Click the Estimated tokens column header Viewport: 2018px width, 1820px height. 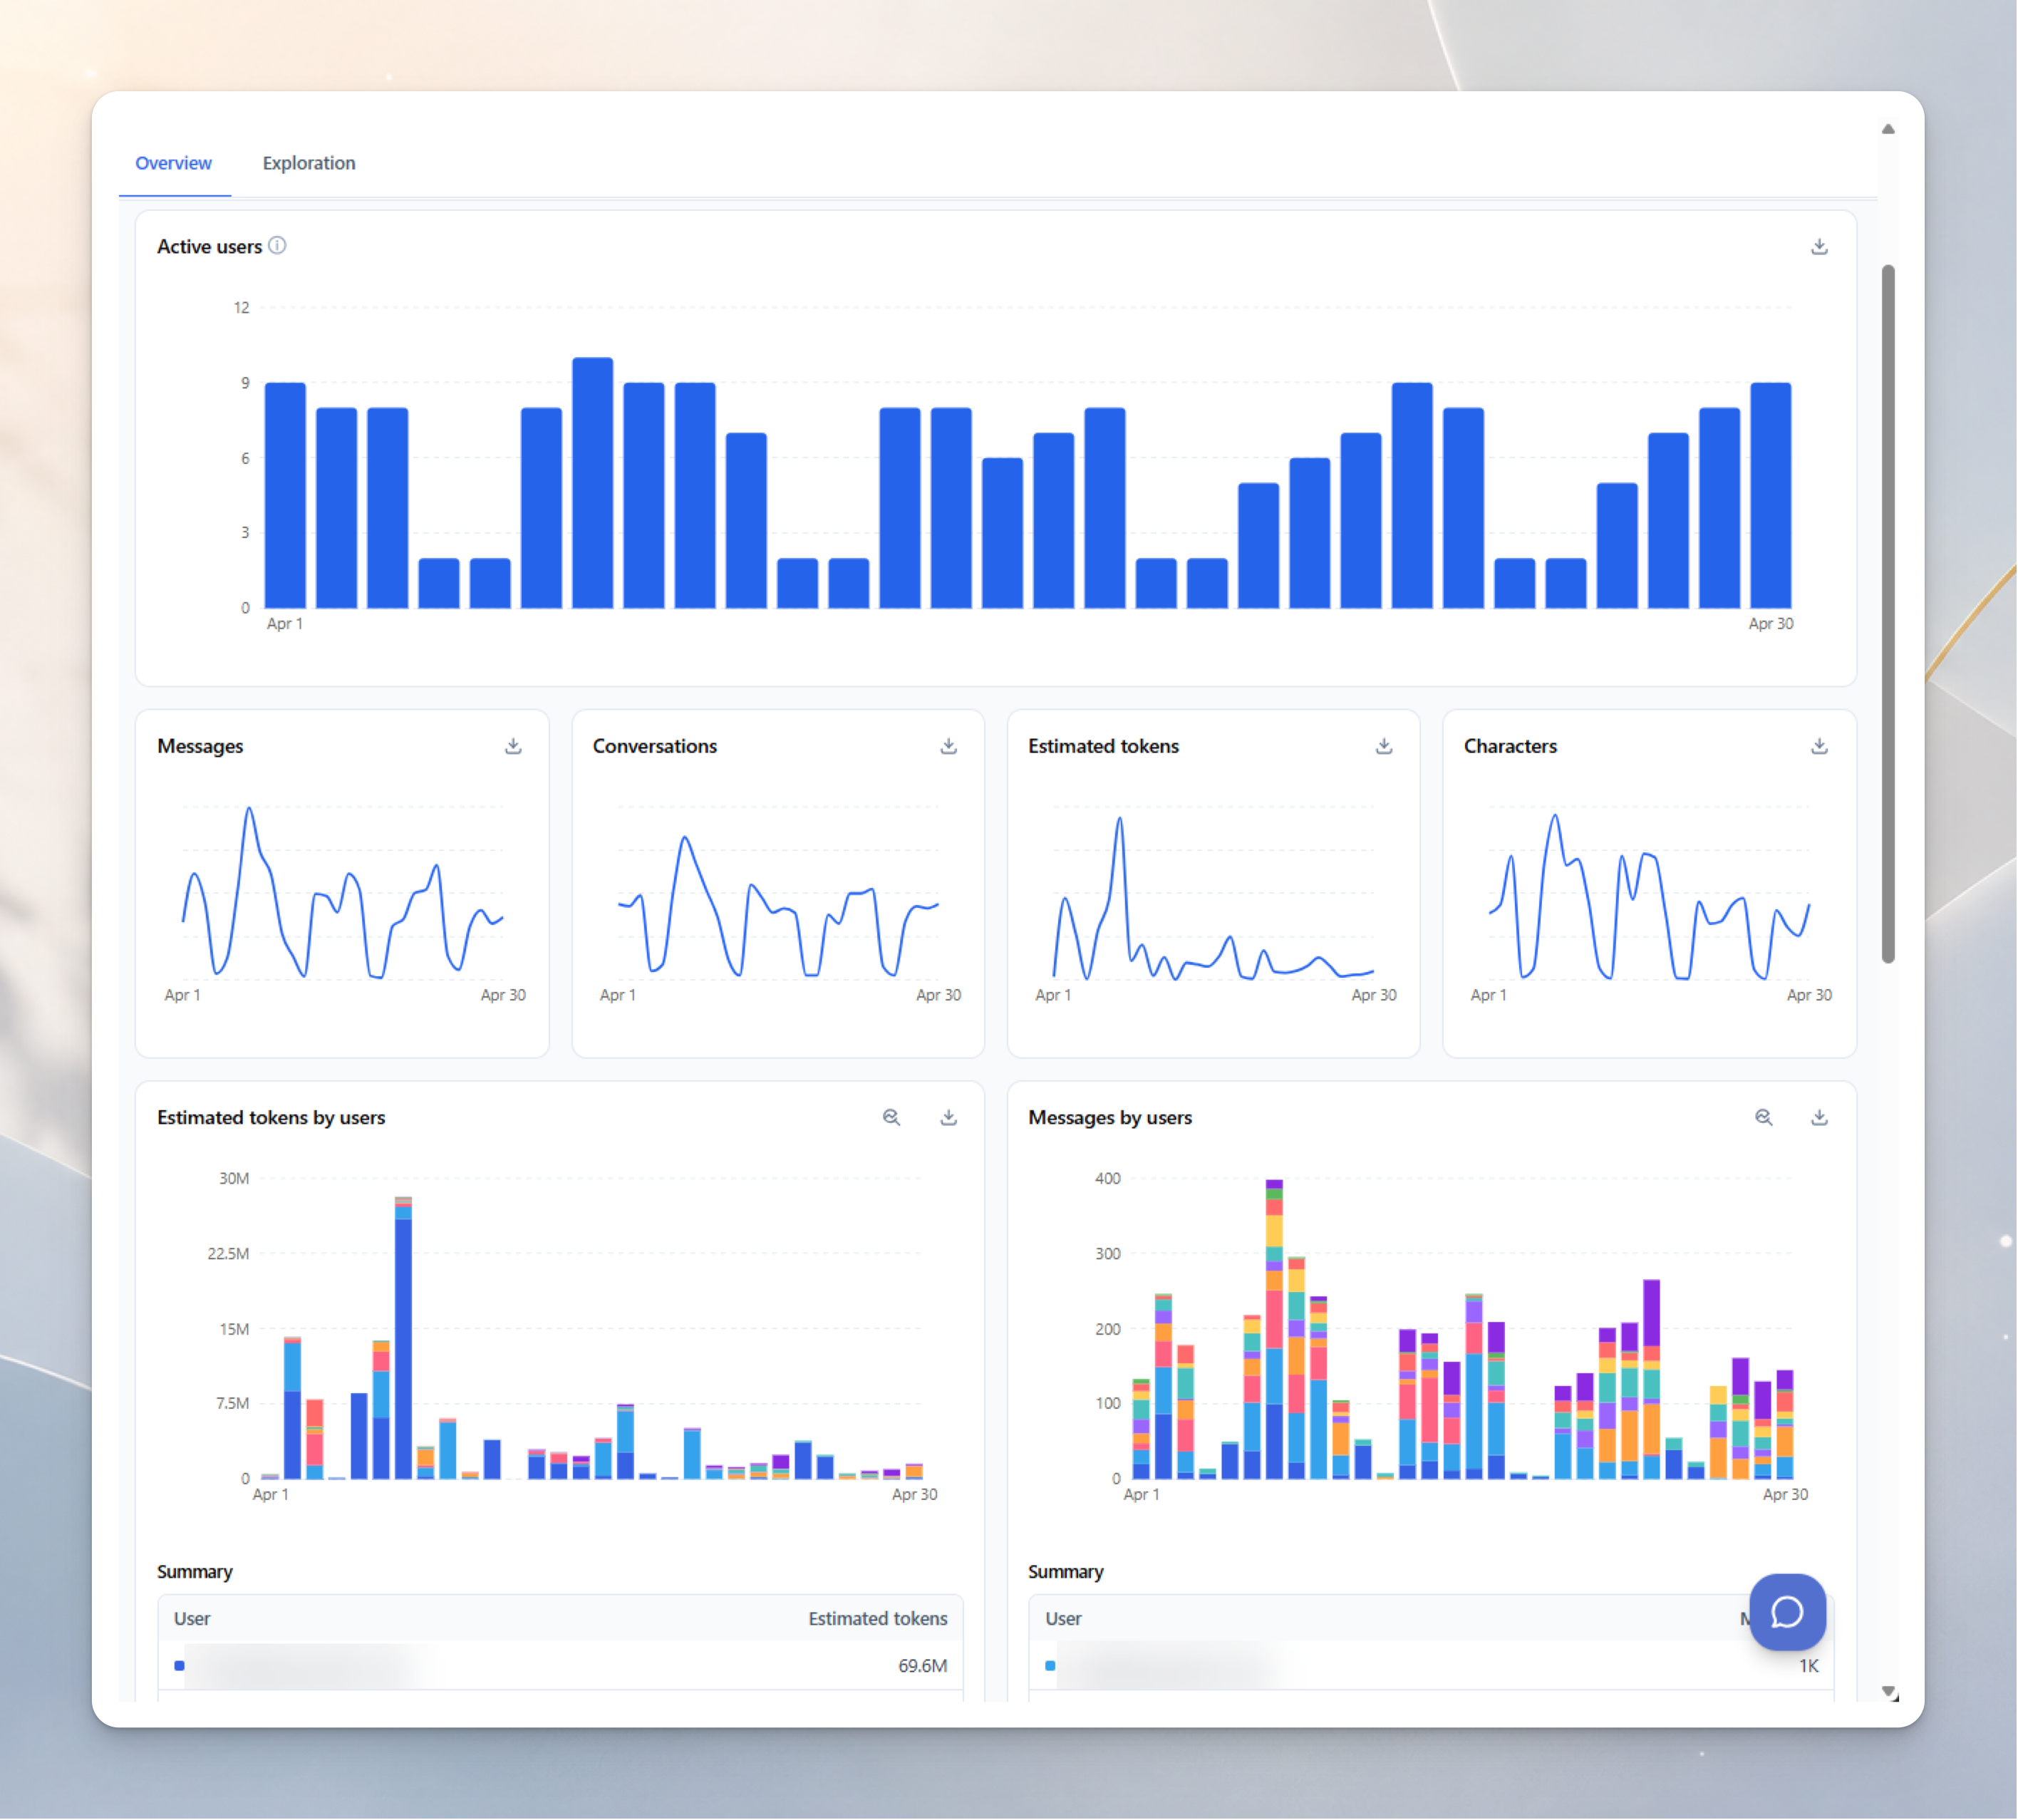(x=877, y=1618)
